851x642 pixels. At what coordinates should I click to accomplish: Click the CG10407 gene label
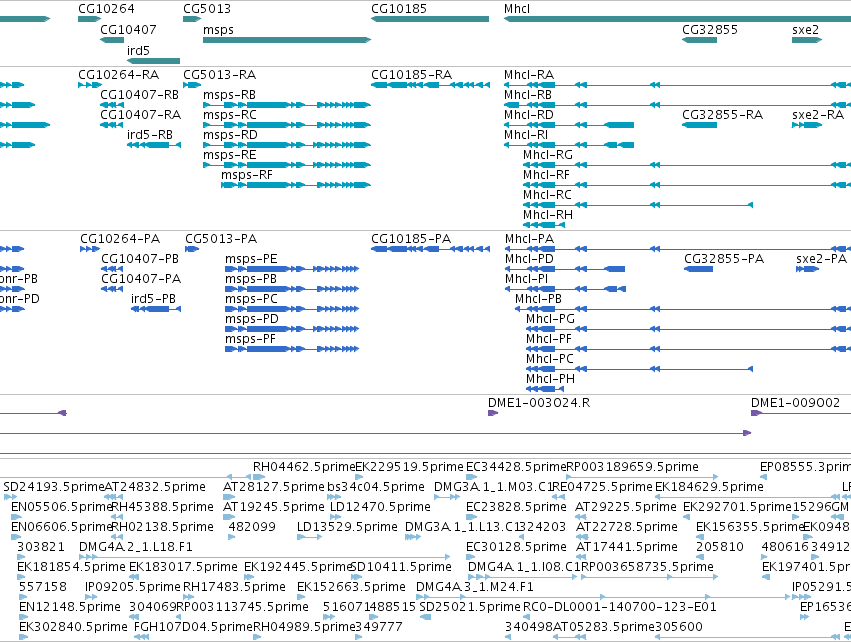tap(128, 30)
